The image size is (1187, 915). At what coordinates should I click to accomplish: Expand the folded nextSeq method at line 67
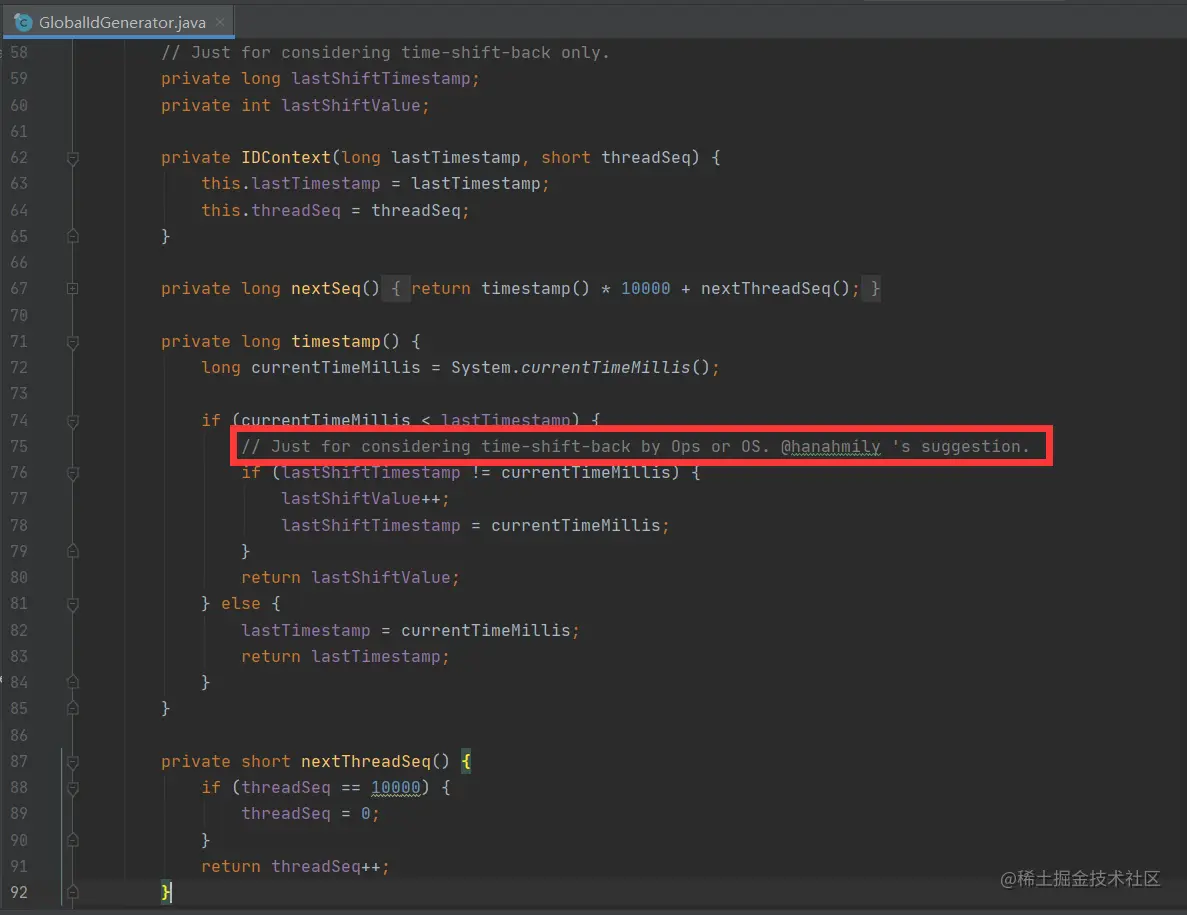pyautogui.click(x=73, y=288)
